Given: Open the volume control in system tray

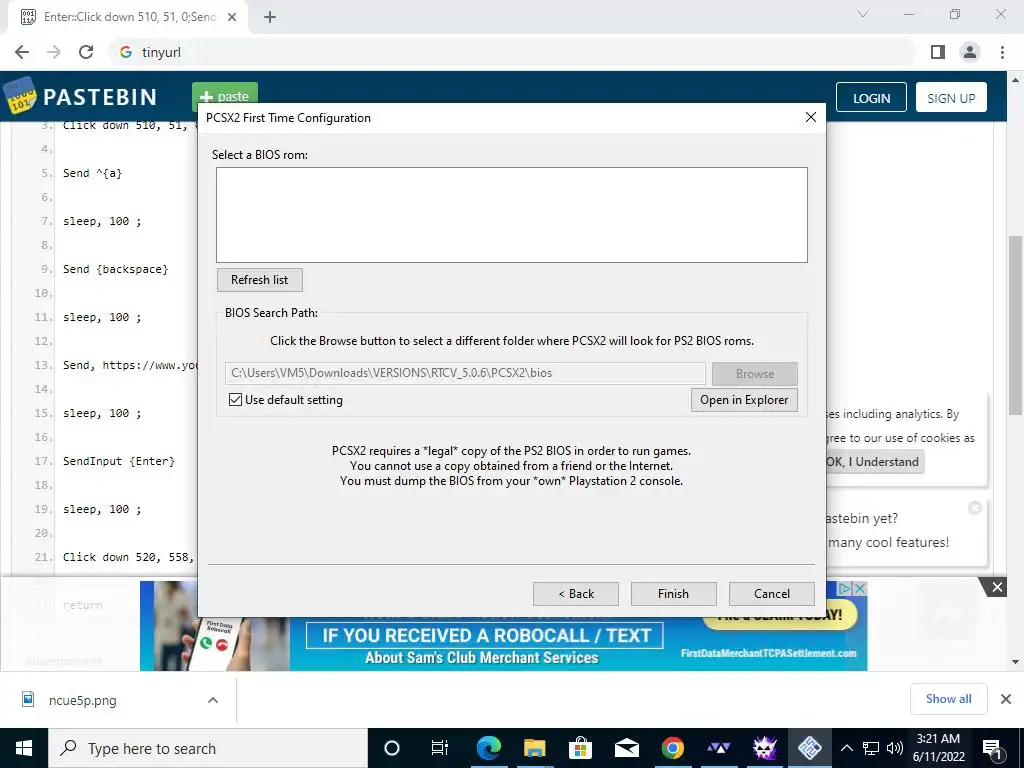Looking at the screenshot, I should 895,748.
